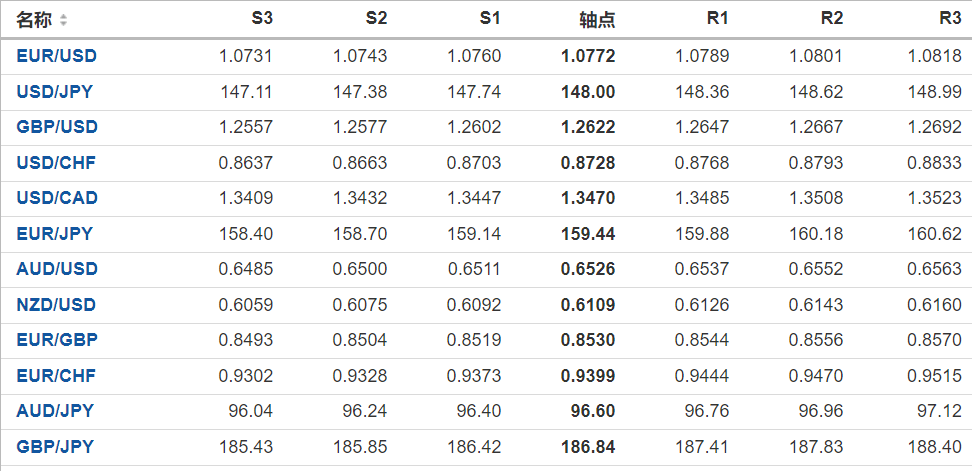Click the 名称 column header

tap(35, 20)
